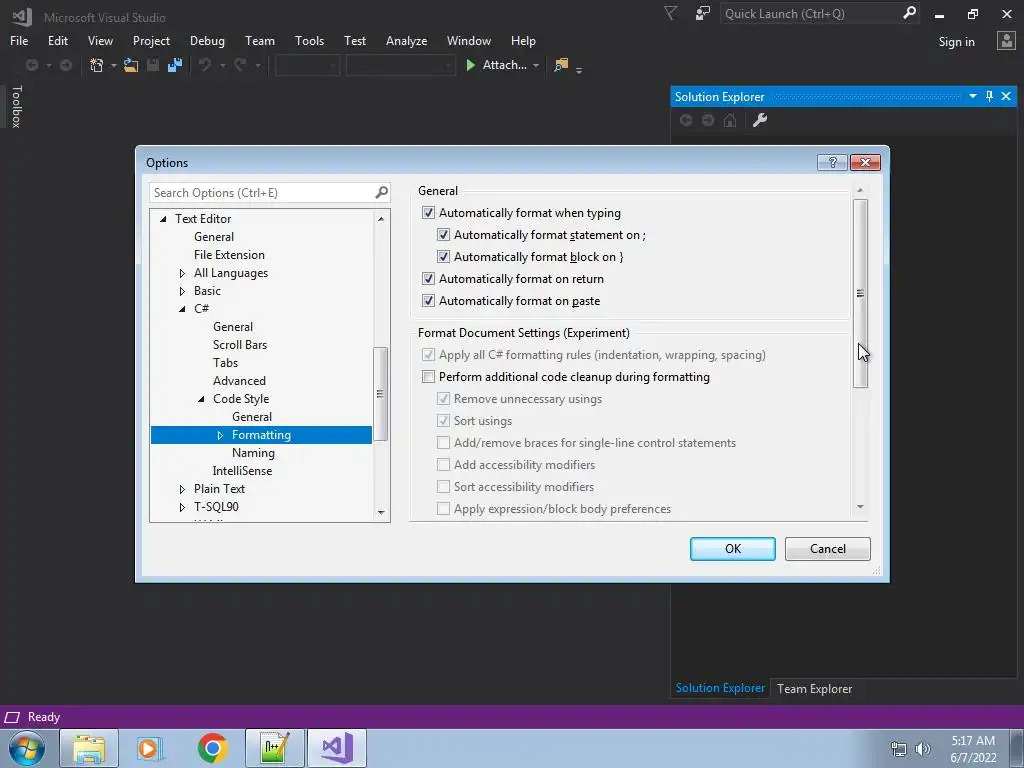This screenshot has width=1024, height=768.
Task: Click Solution Explorer's Home icon
Action: click(730, 120)
